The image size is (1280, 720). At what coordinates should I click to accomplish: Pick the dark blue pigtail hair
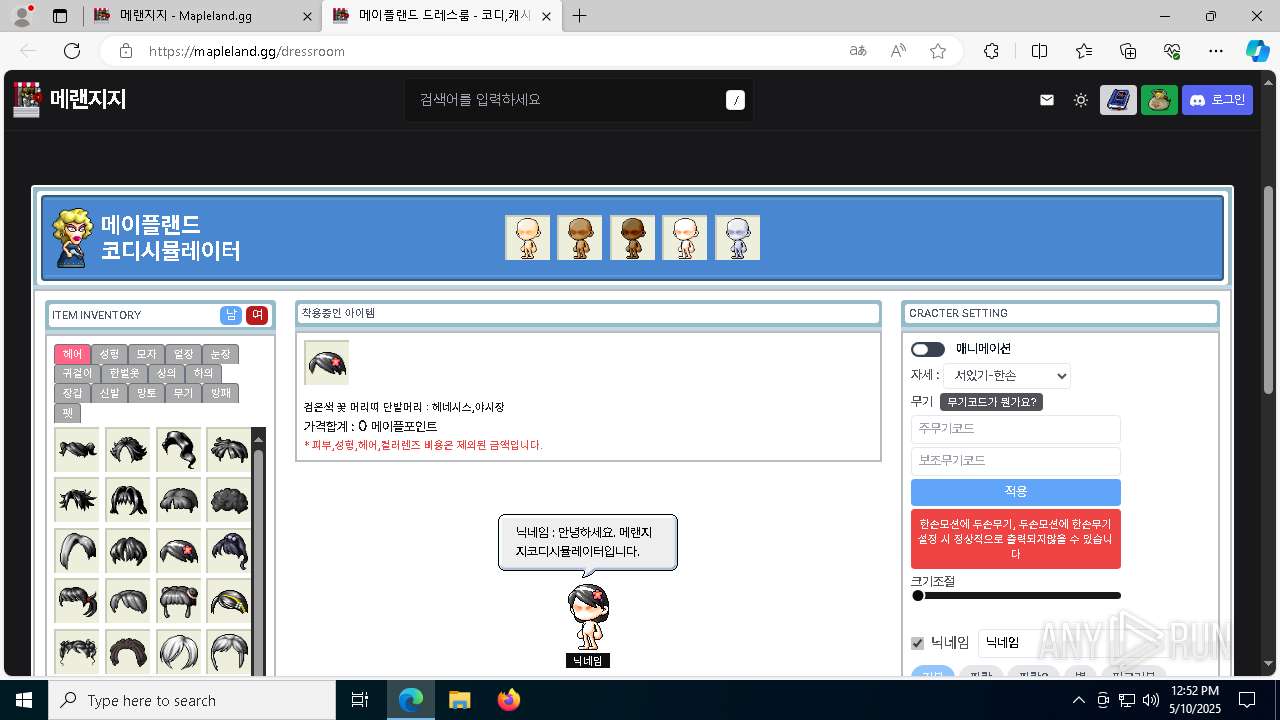click(229, 550)
